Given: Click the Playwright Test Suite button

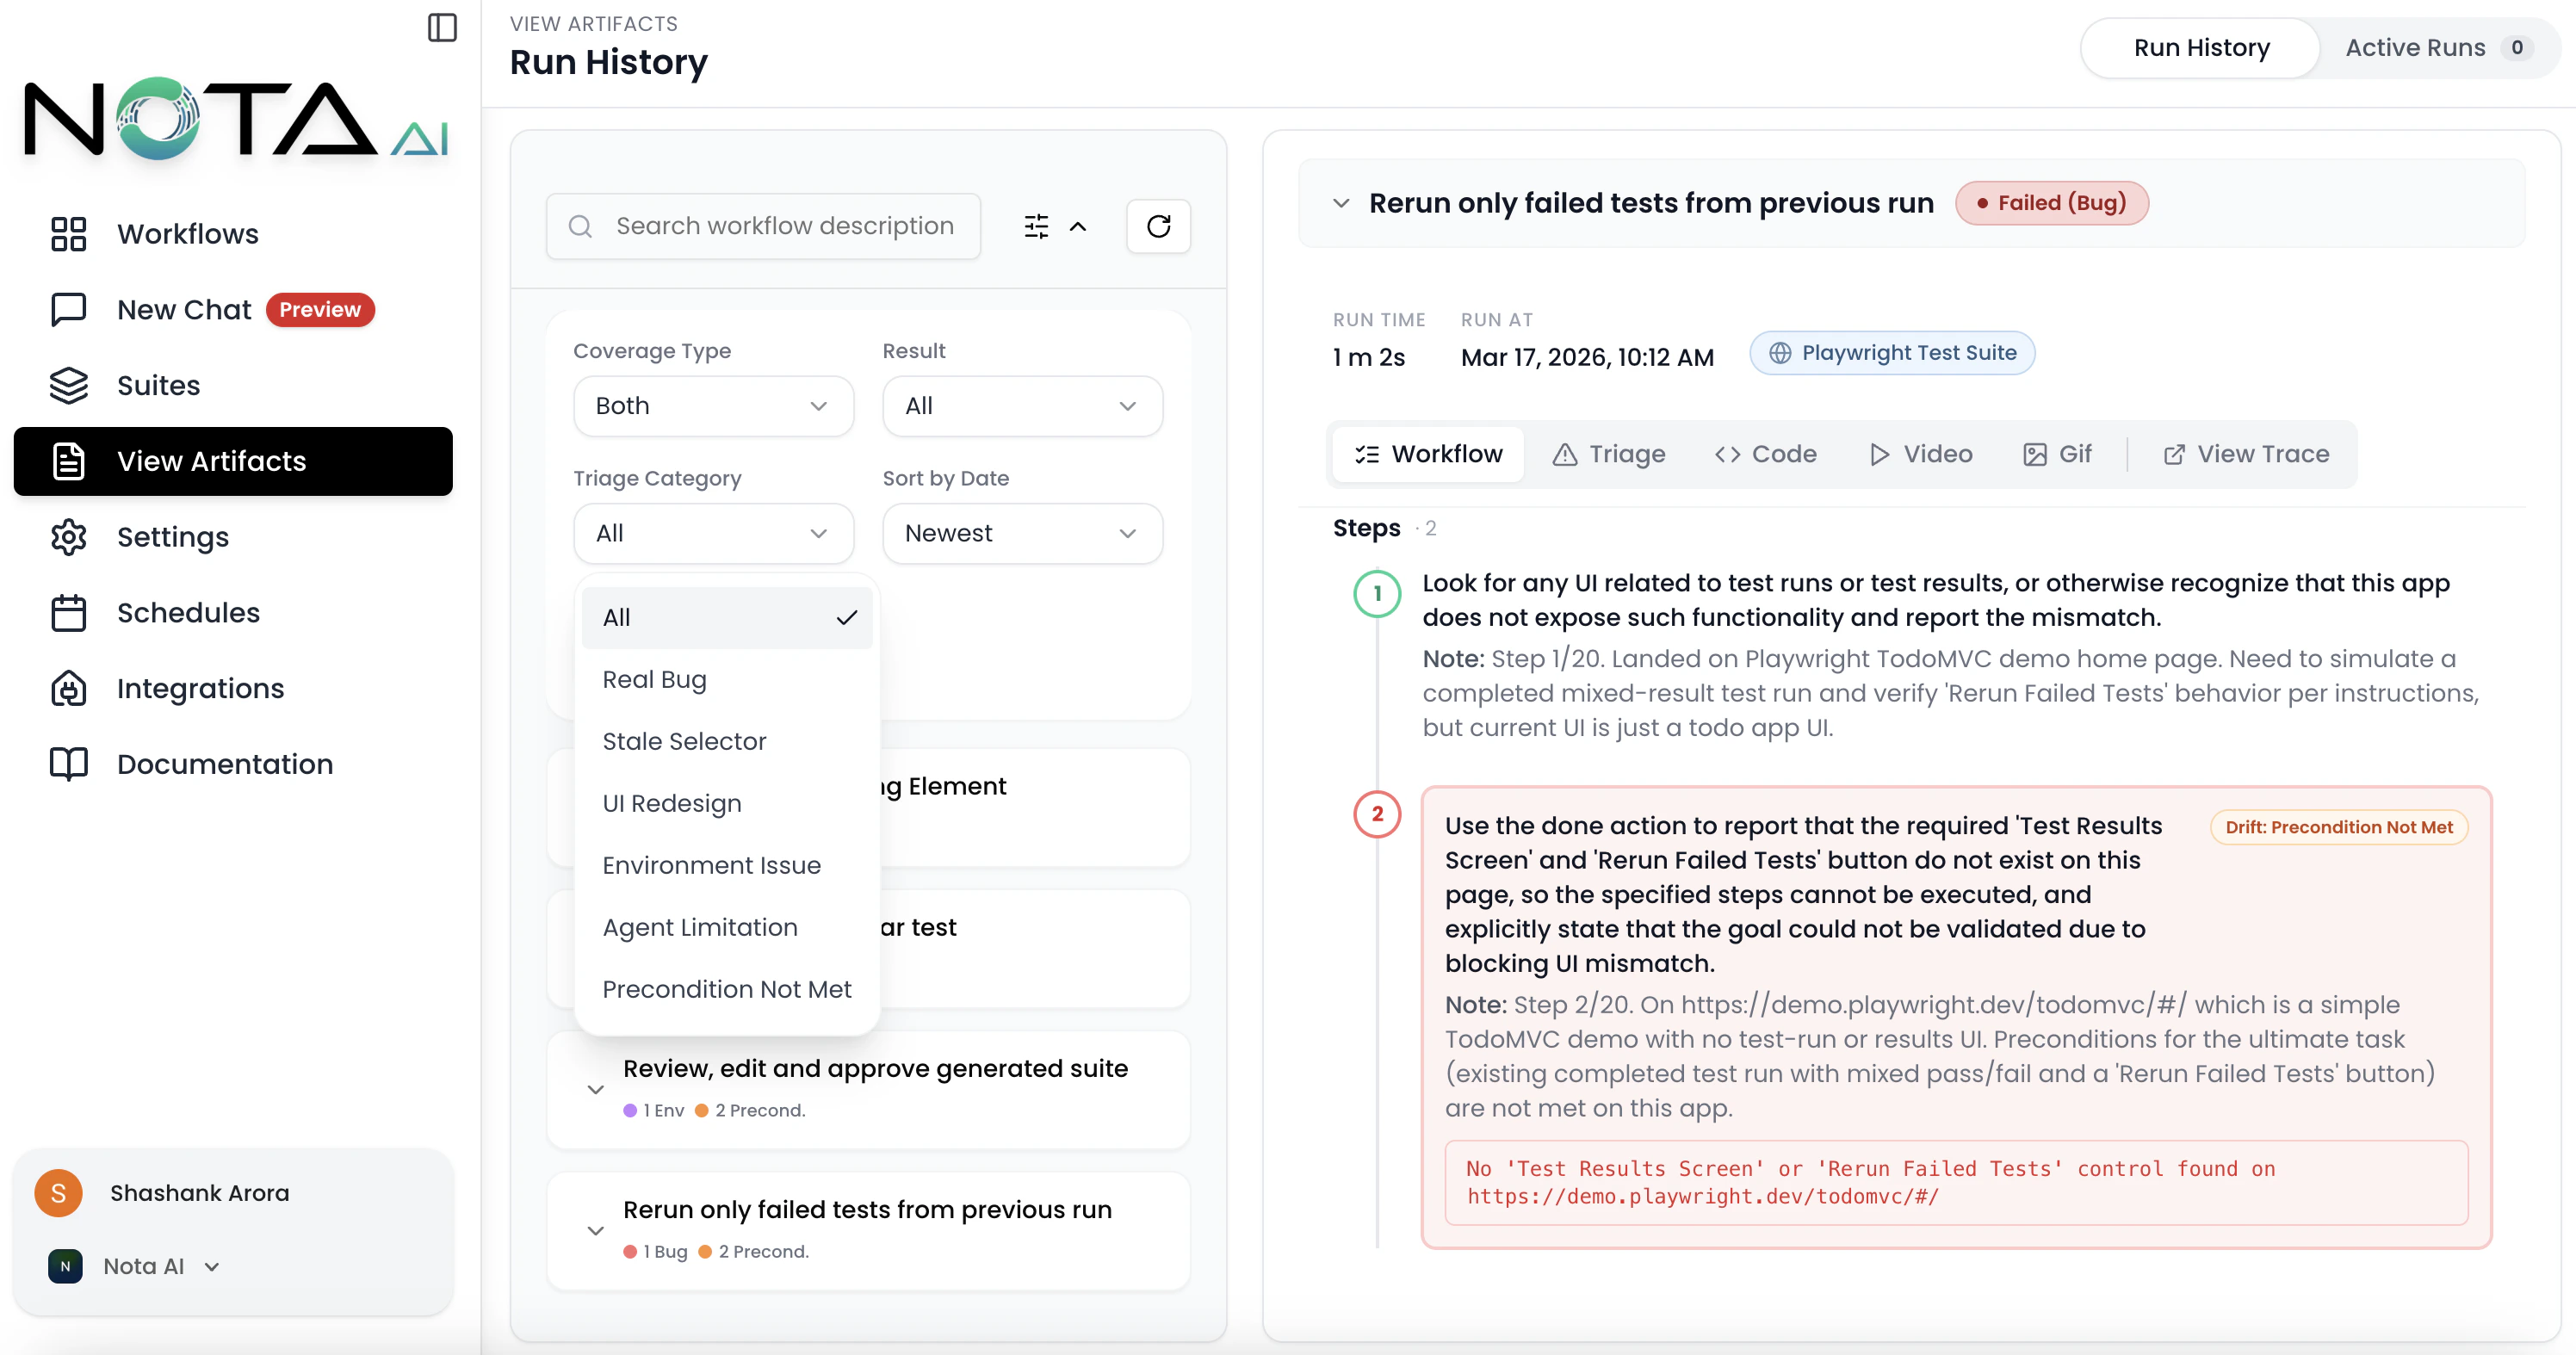Looking at the screenshot, I should tap(1891, 352).
